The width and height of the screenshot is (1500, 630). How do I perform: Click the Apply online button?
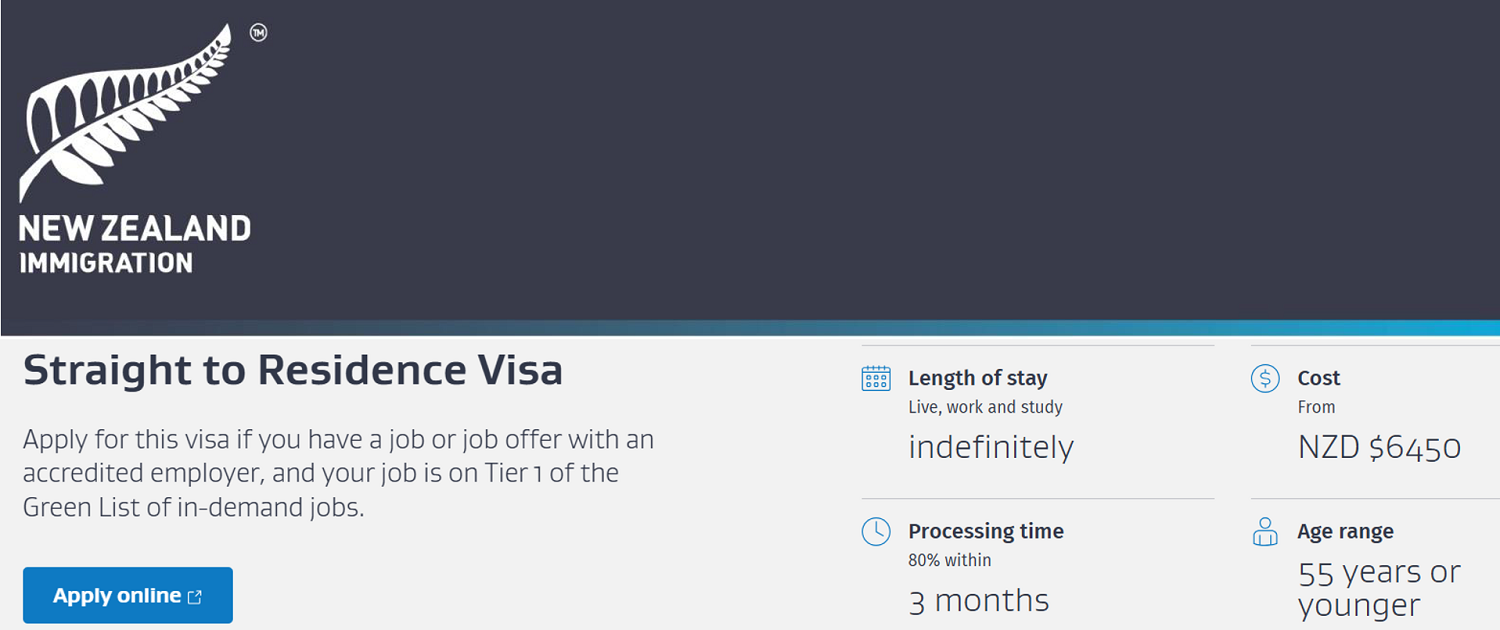pos(128,595)
